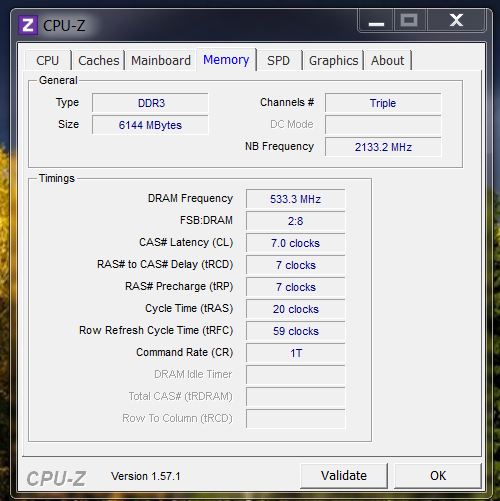Click the 6144 MBytes size value
This screenshot has height=501, width=500.
pyautogui.click(x=150, y=125)
